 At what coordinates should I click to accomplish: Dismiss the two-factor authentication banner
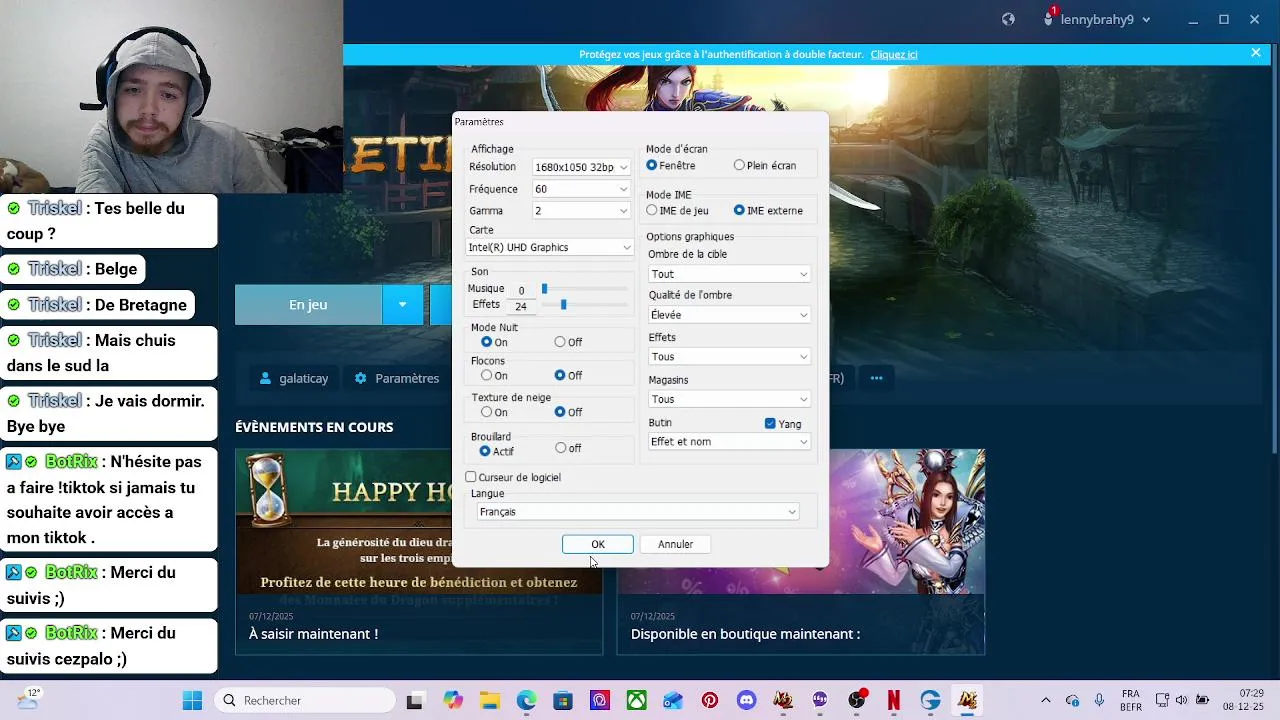point(1256,53)
